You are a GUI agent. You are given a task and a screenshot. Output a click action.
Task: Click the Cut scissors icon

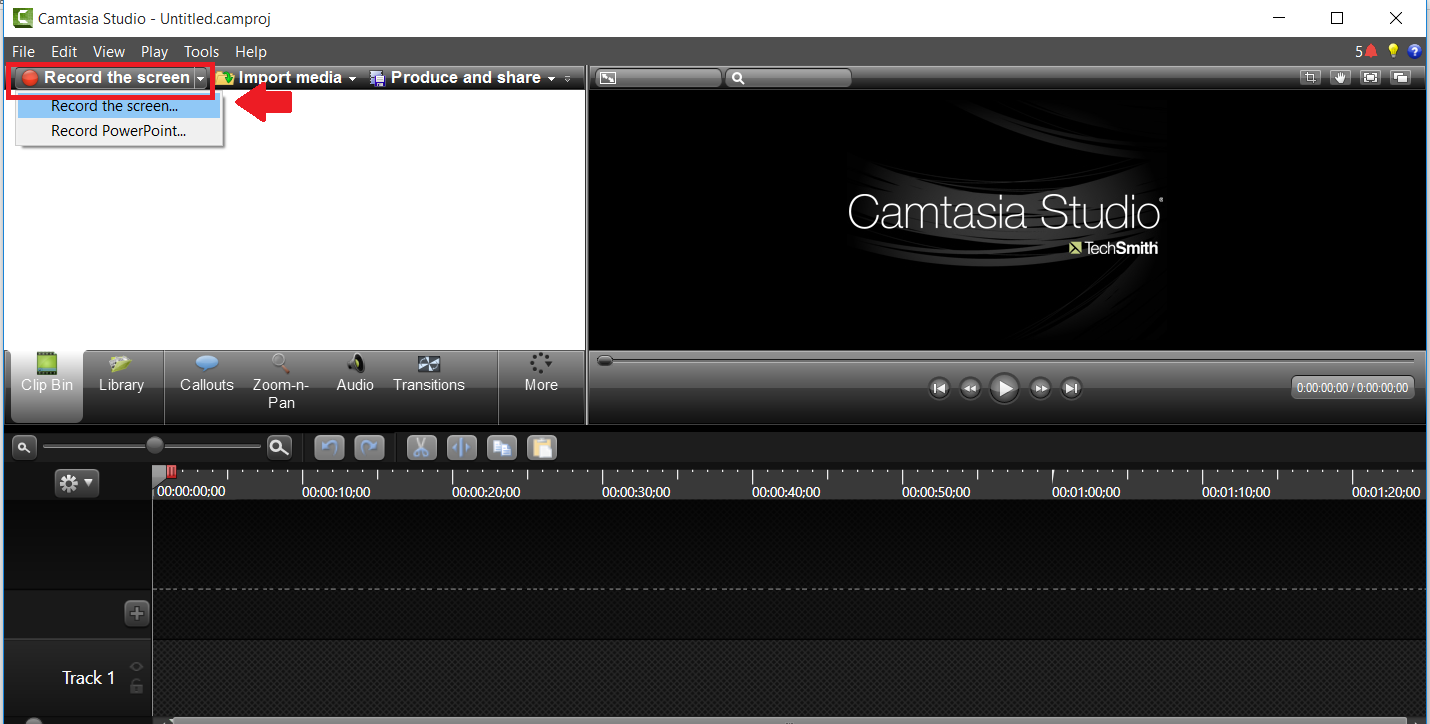[x=421, y=448]
